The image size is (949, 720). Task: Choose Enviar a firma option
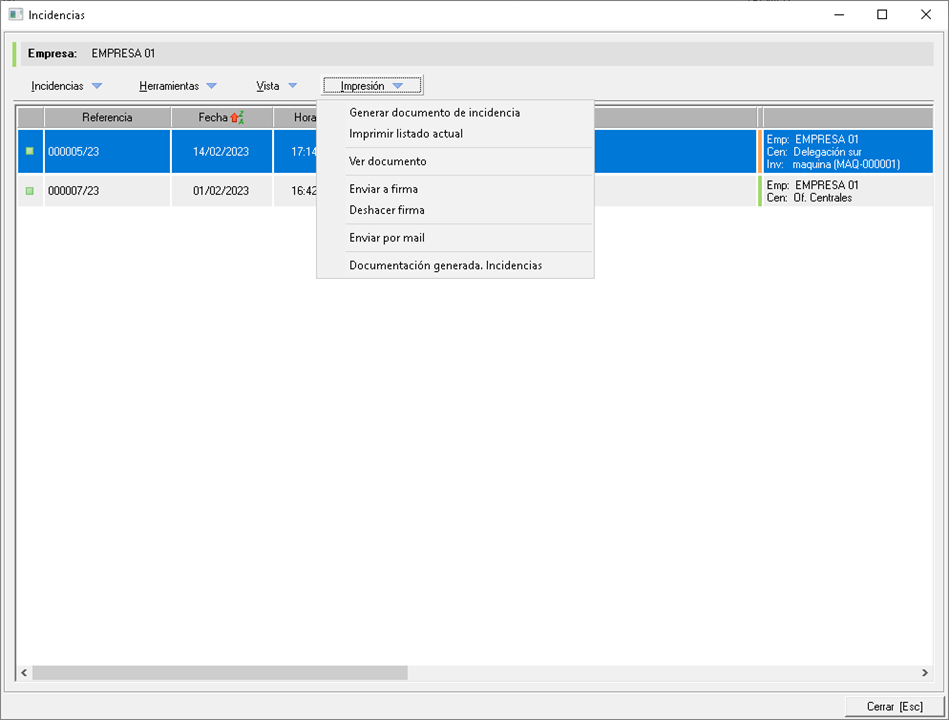coord(384,189)
